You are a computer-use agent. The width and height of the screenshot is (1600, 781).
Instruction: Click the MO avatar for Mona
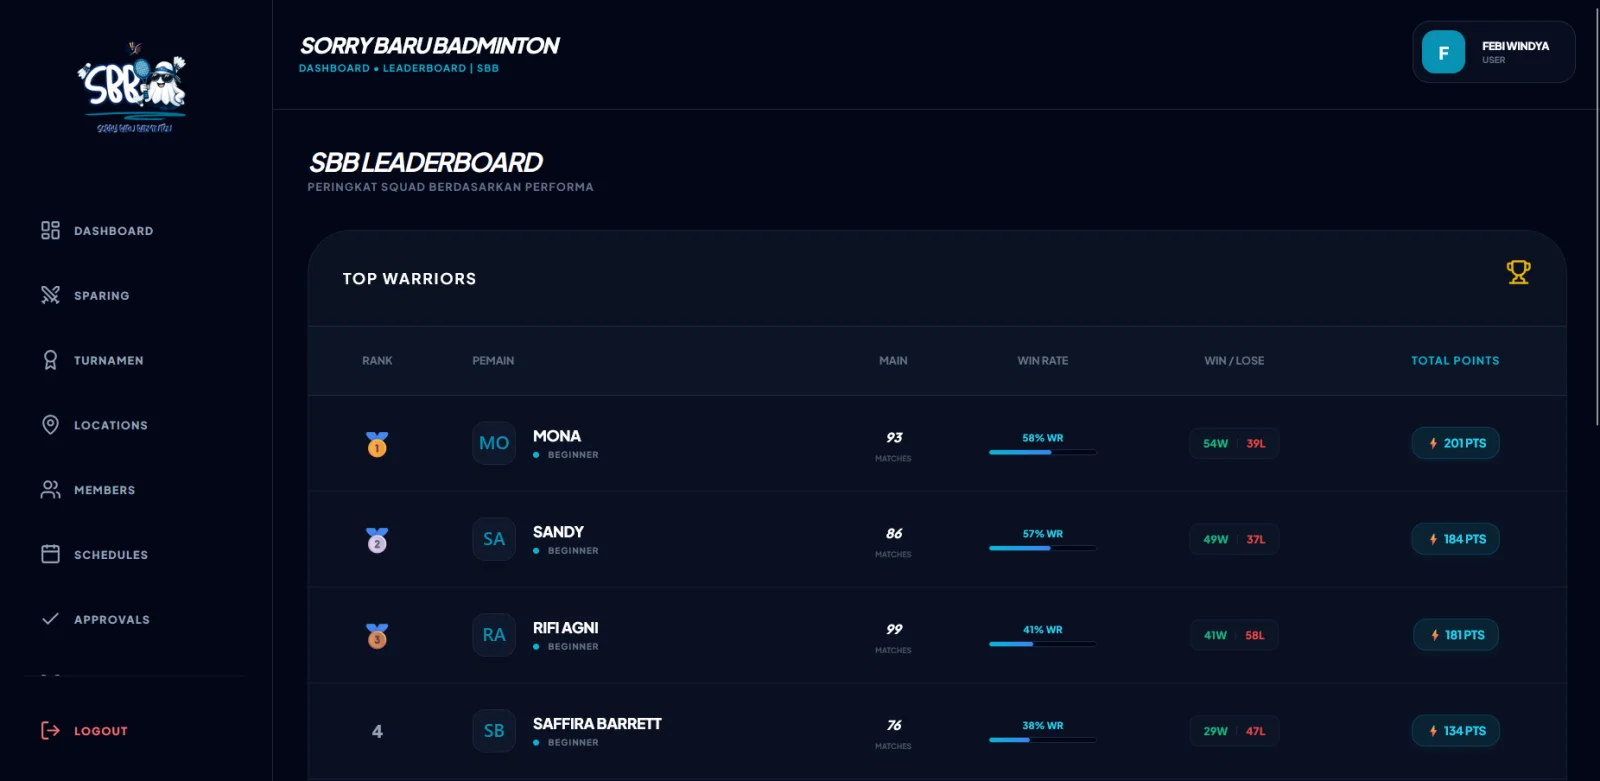coord(494,443)
